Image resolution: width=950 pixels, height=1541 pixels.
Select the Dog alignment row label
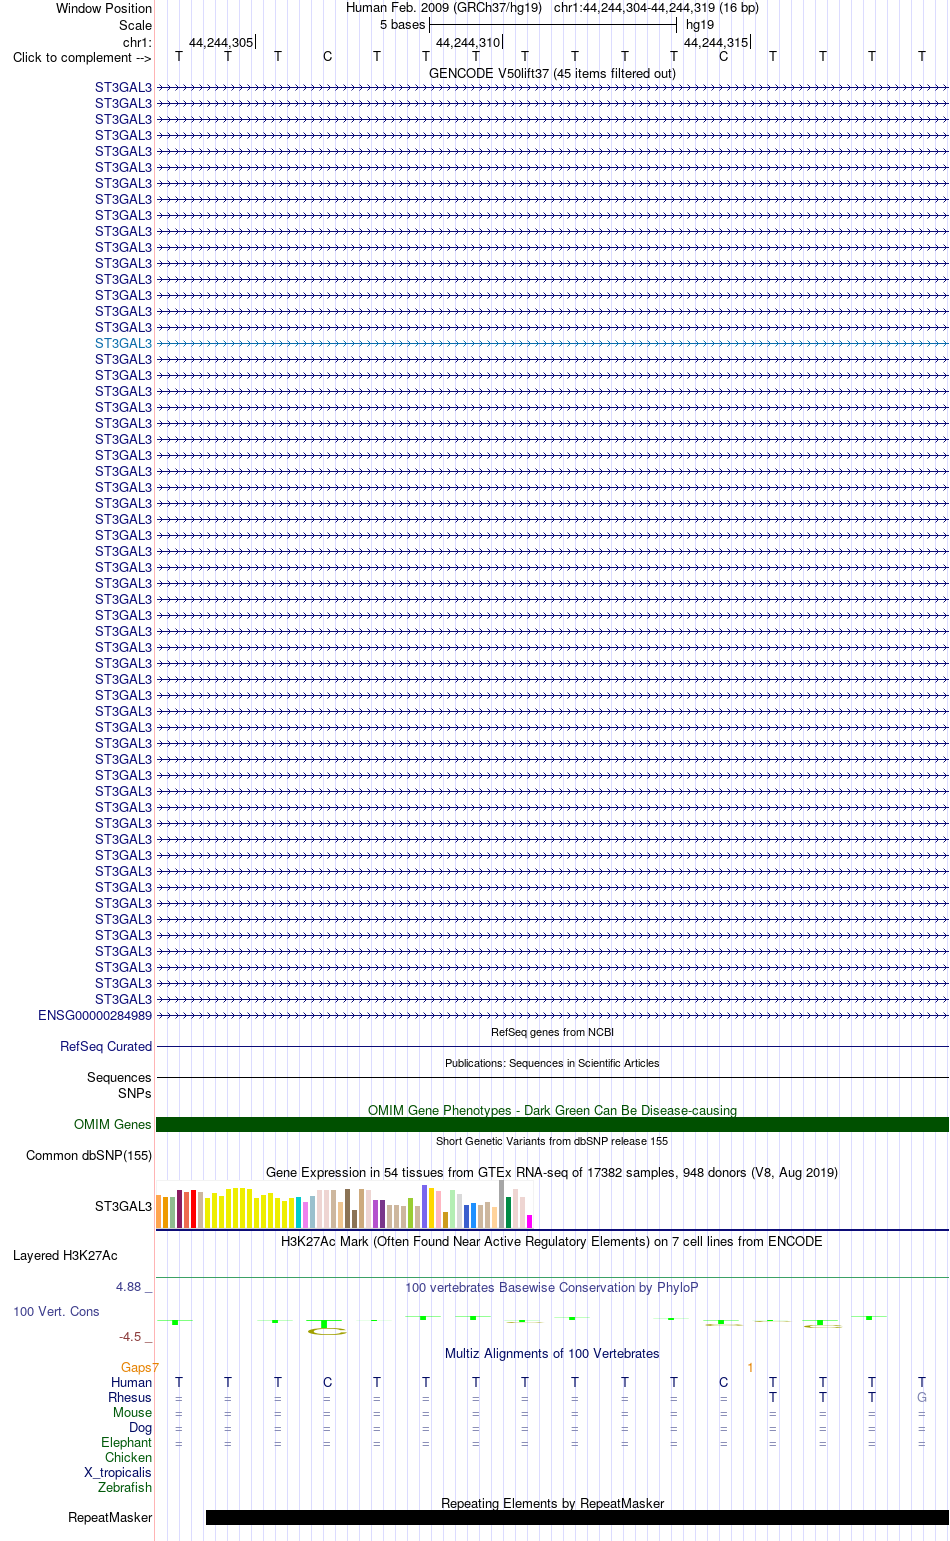click(x=141, y=1427)
